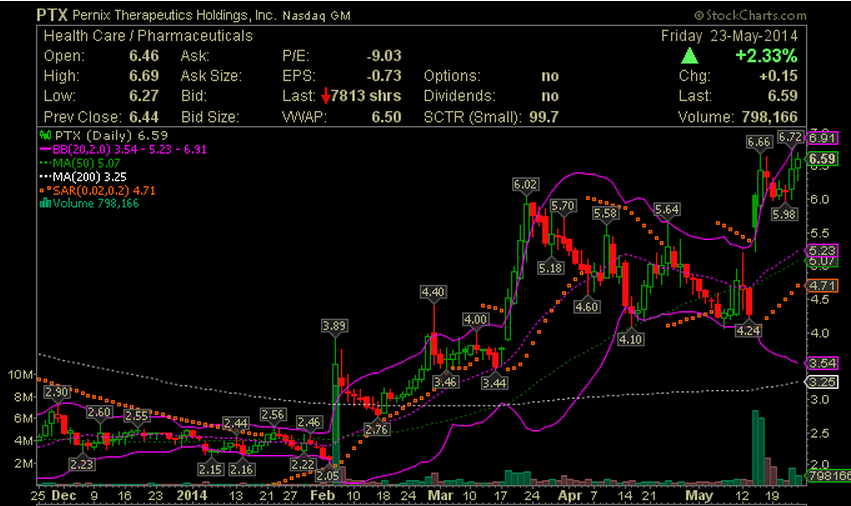Click the PTX ticker symbol title
851x506 pixels.
52,15
